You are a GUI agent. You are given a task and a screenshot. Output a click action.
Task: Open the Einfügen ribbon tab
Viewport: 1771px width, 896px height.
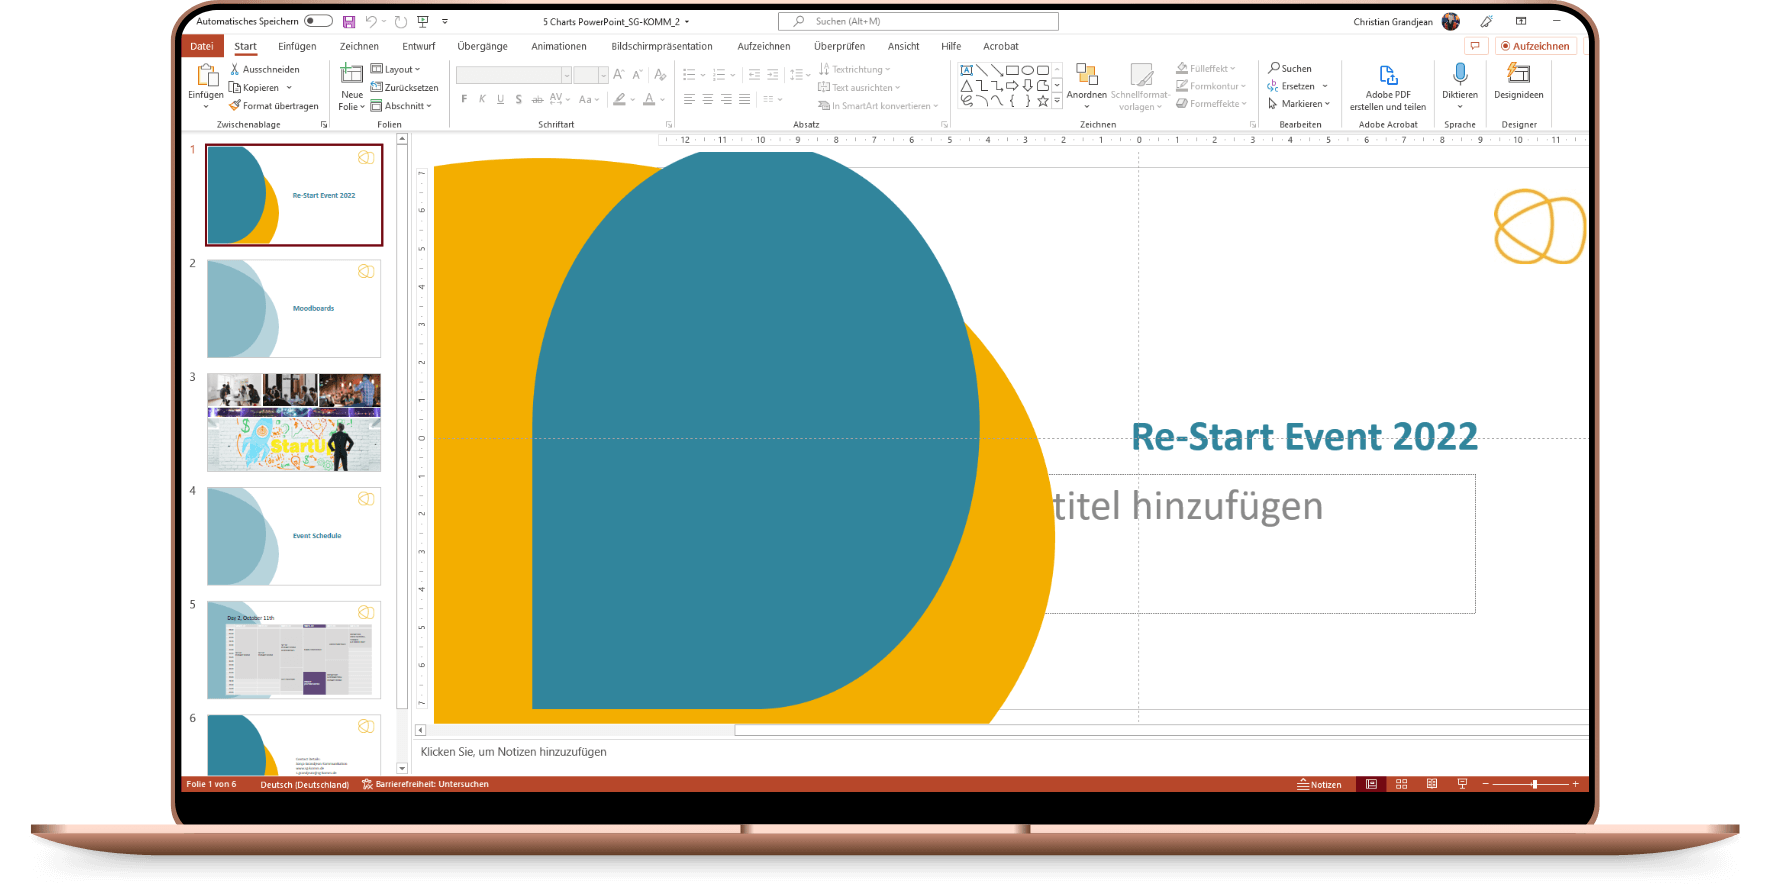coord(297,46)
